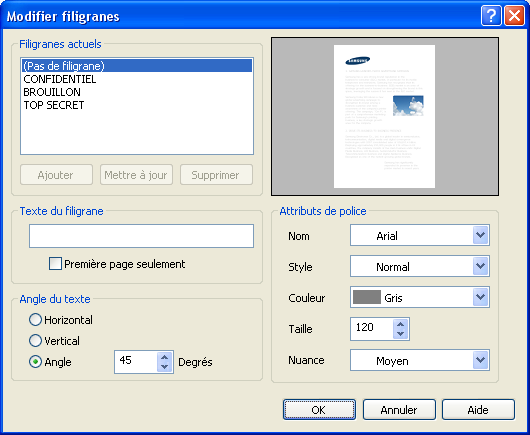Open the Couleur gray color swatch dropdown
This screenshot has height=435, width=530.
pos(420,297)
